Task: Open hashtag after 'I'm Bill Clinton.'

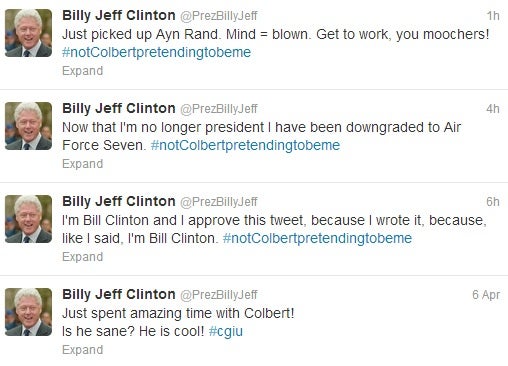Action: point(317,239)
